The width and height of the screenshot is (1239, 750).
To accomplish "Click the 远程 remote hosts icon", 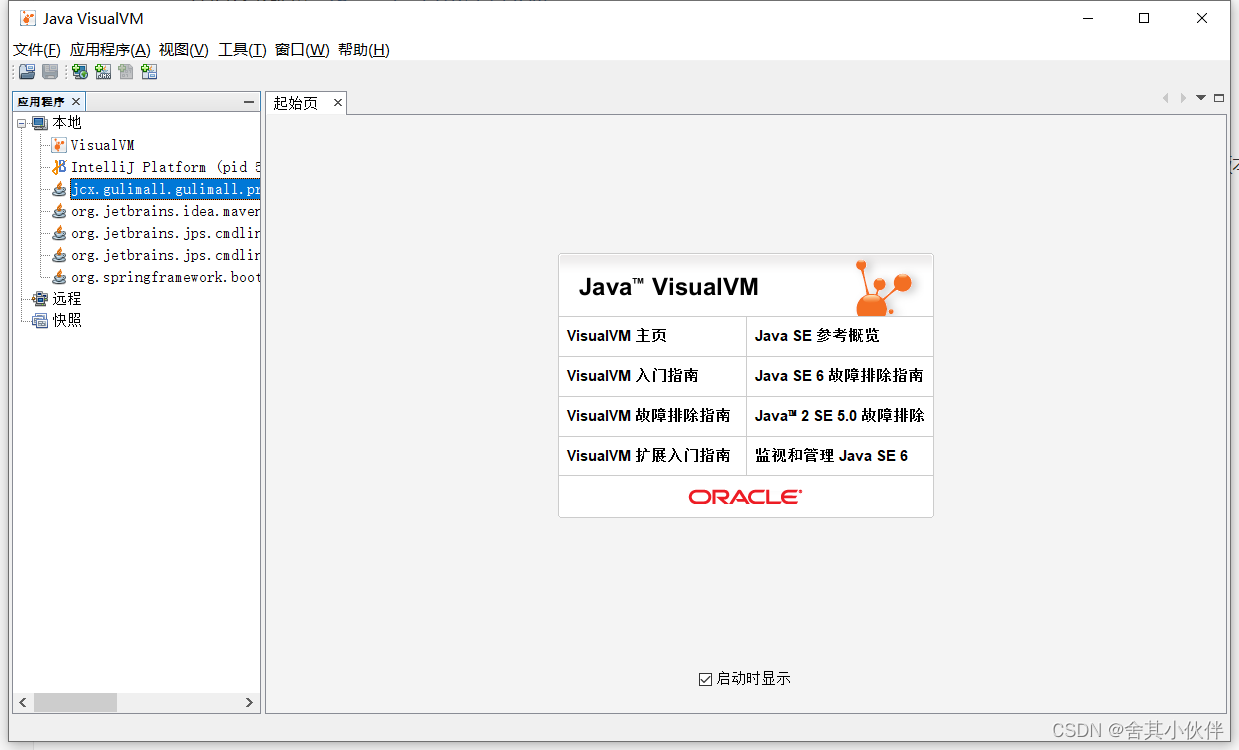I will [x=40, y=299].
